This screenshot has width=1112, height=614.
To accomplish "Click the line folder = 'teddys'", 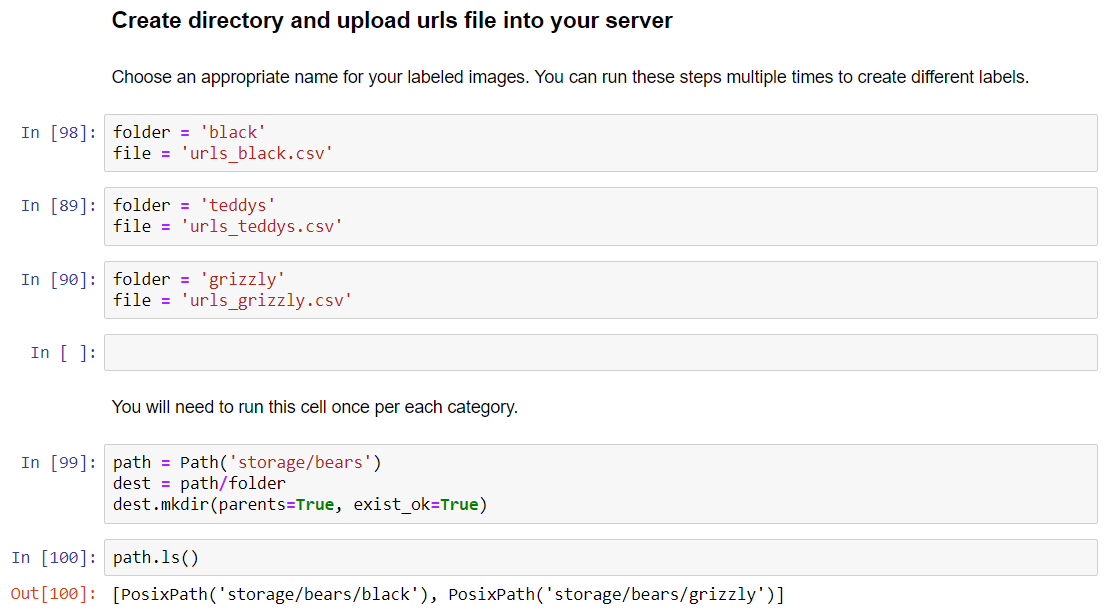I will click(194, 206).
